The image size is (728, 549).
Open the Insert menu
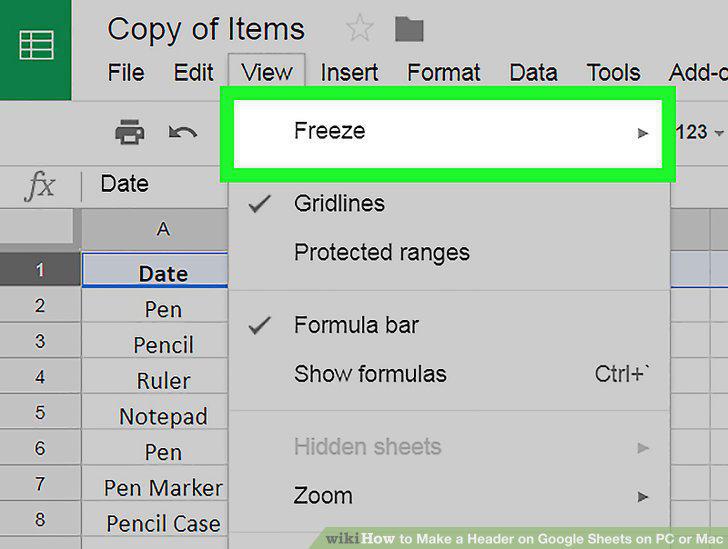349,72
